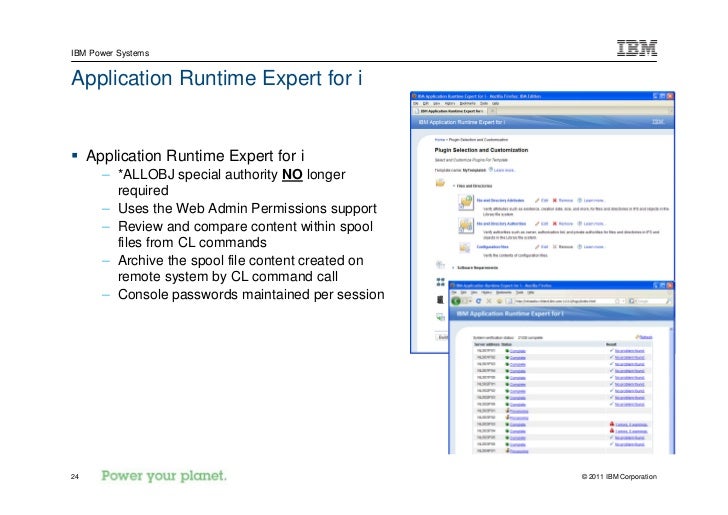Click Remove icon for Configuration files plugin
This screenshot has height=515, width=728.
554,247
